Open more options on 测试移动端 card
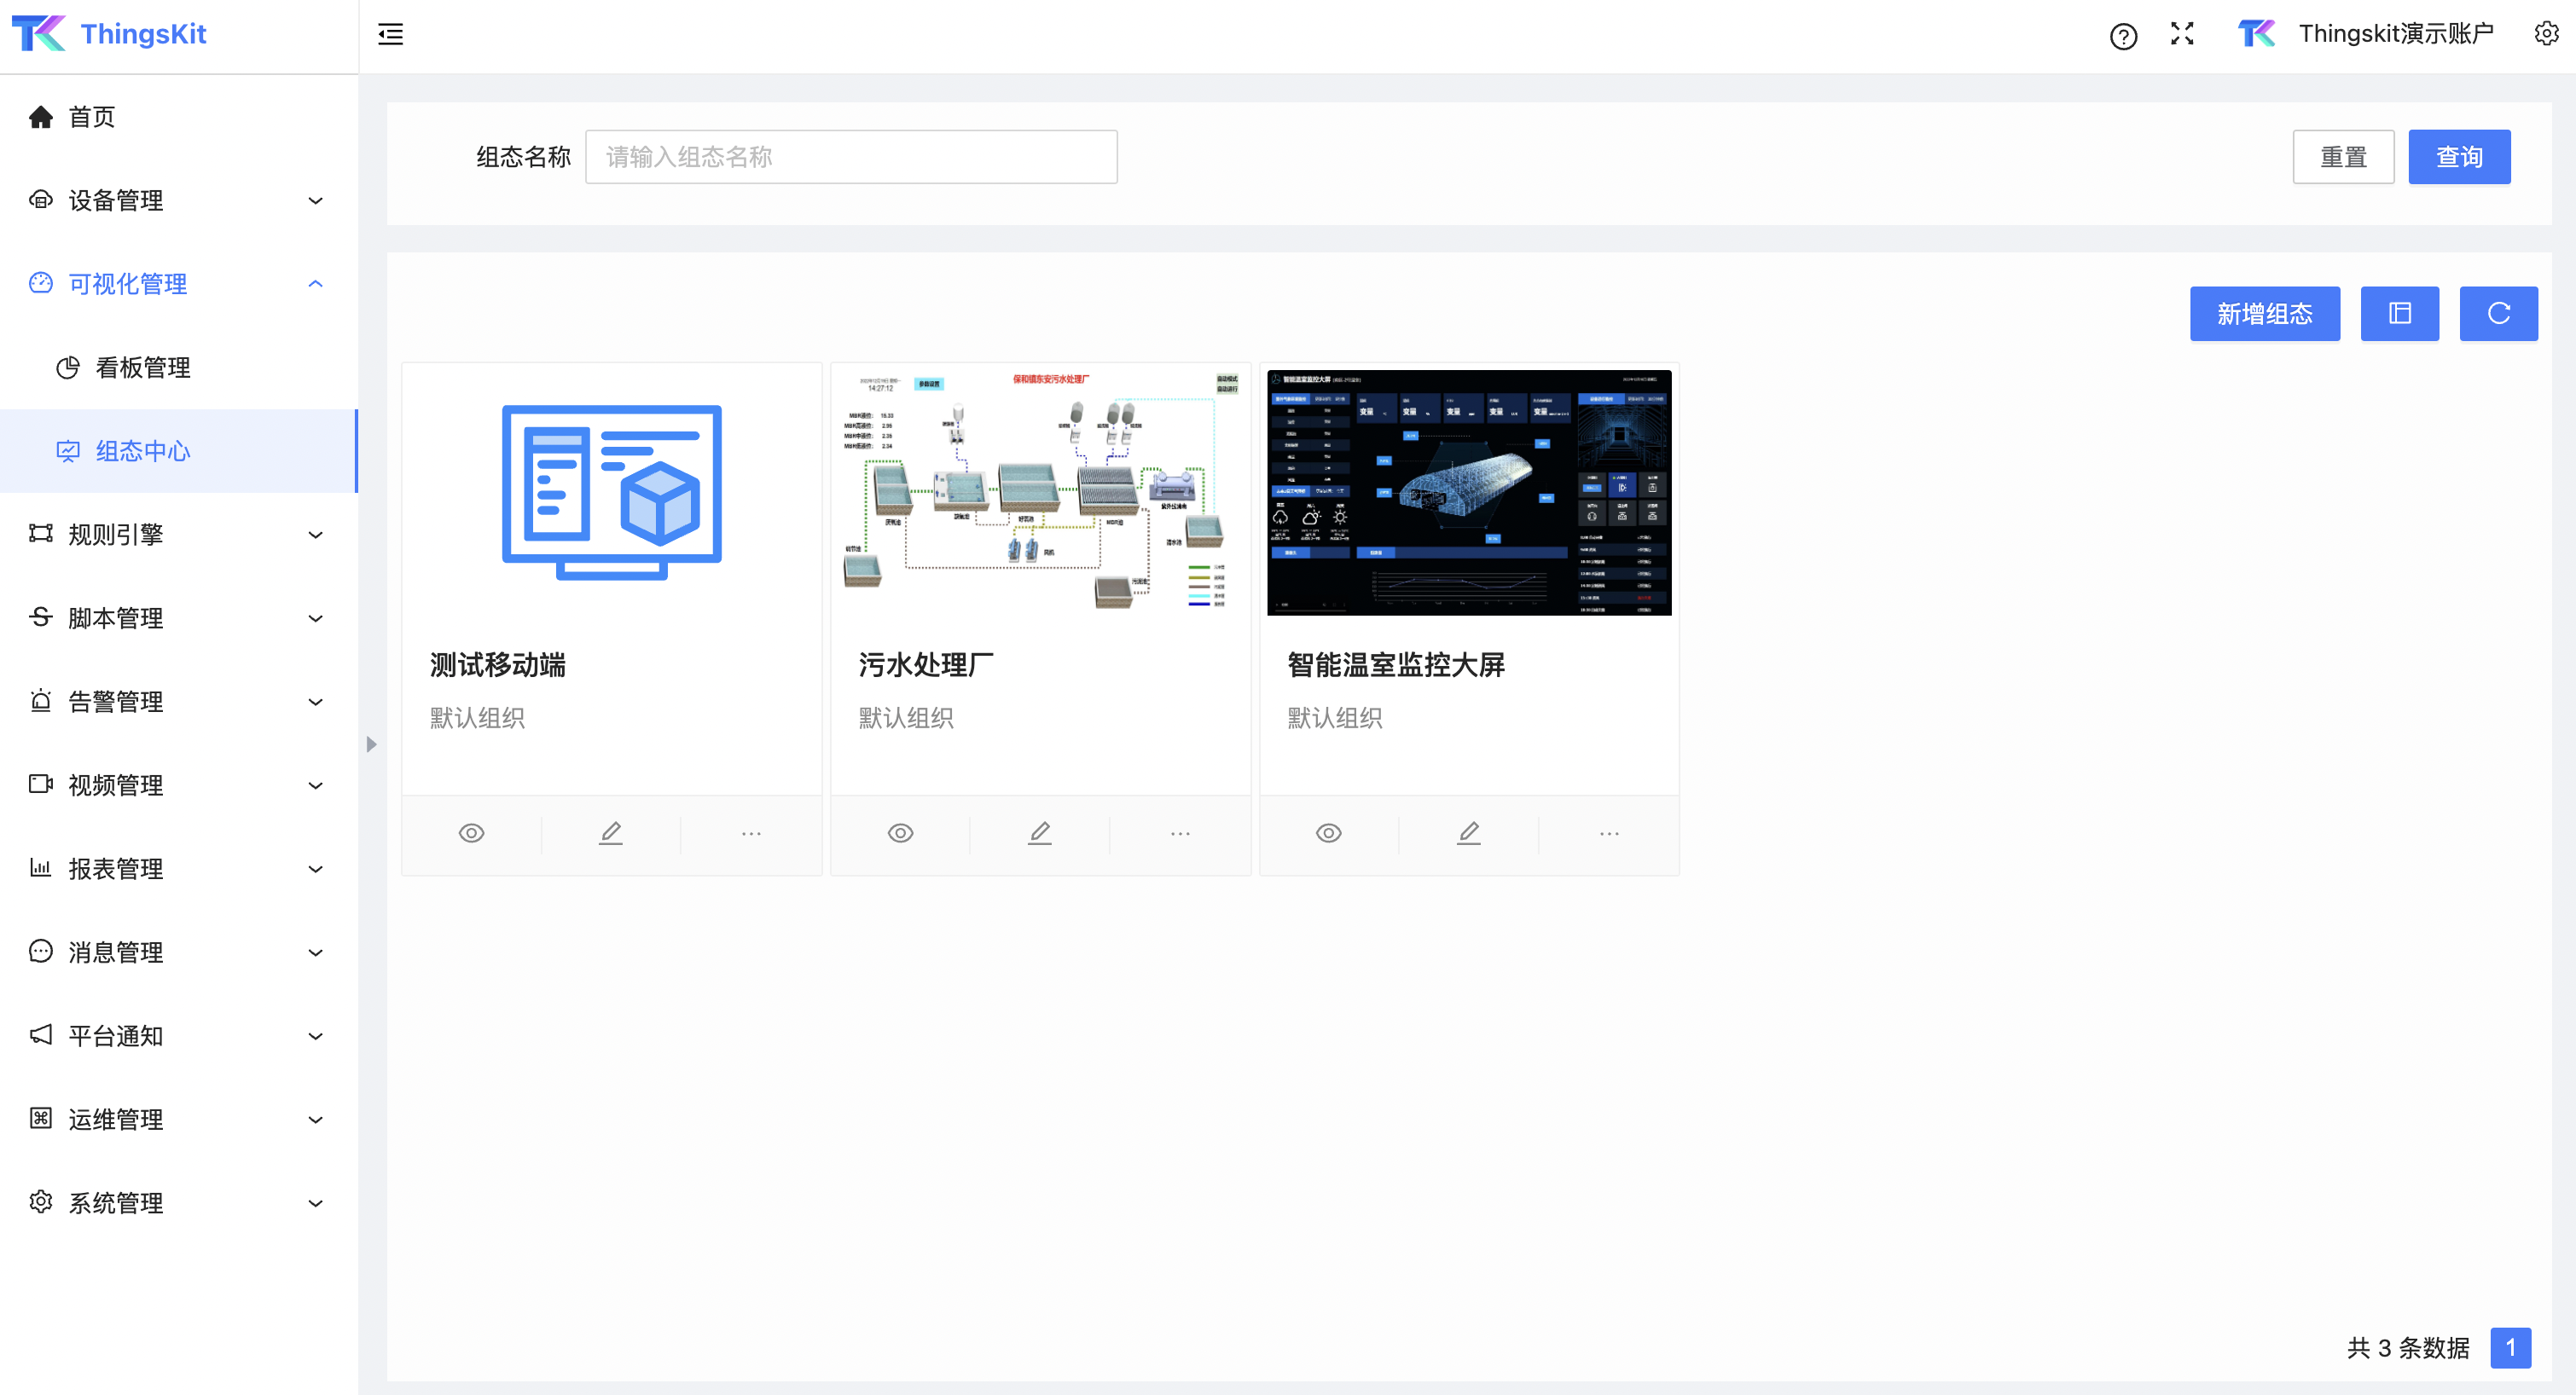Image resolution: width=2576 pixels, height=1395 pixels. coord(751,833)
